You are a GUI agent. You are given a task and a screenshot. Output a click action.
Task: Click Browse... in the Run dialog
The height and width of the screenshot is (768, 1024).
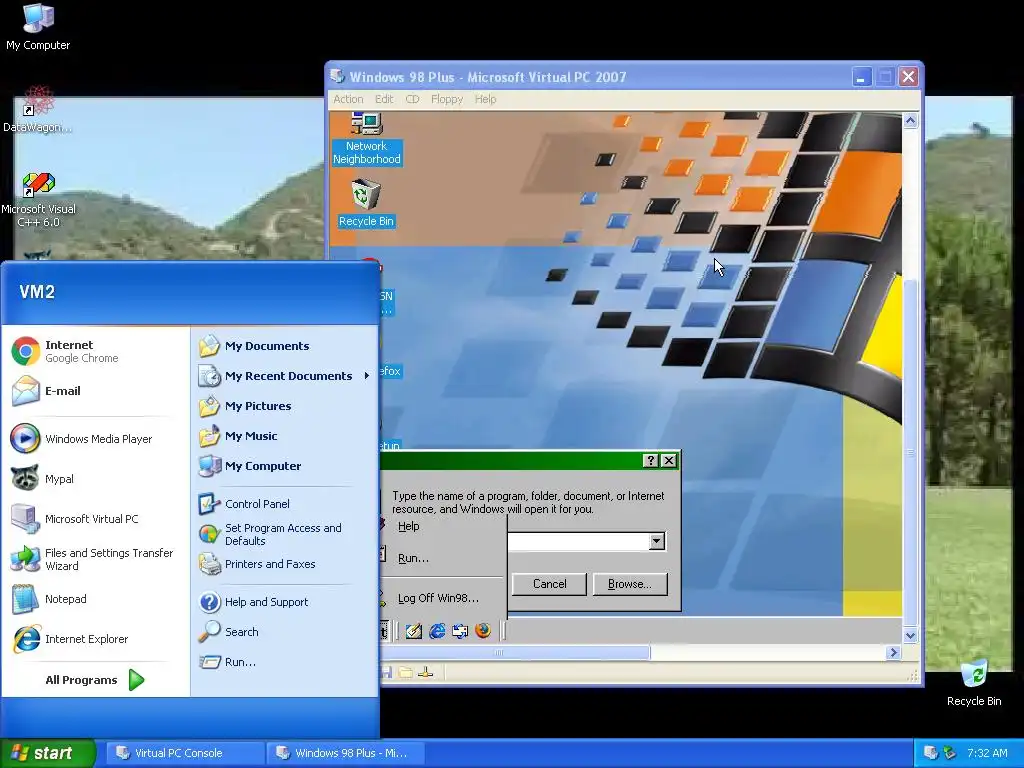[x=630, y=584]
